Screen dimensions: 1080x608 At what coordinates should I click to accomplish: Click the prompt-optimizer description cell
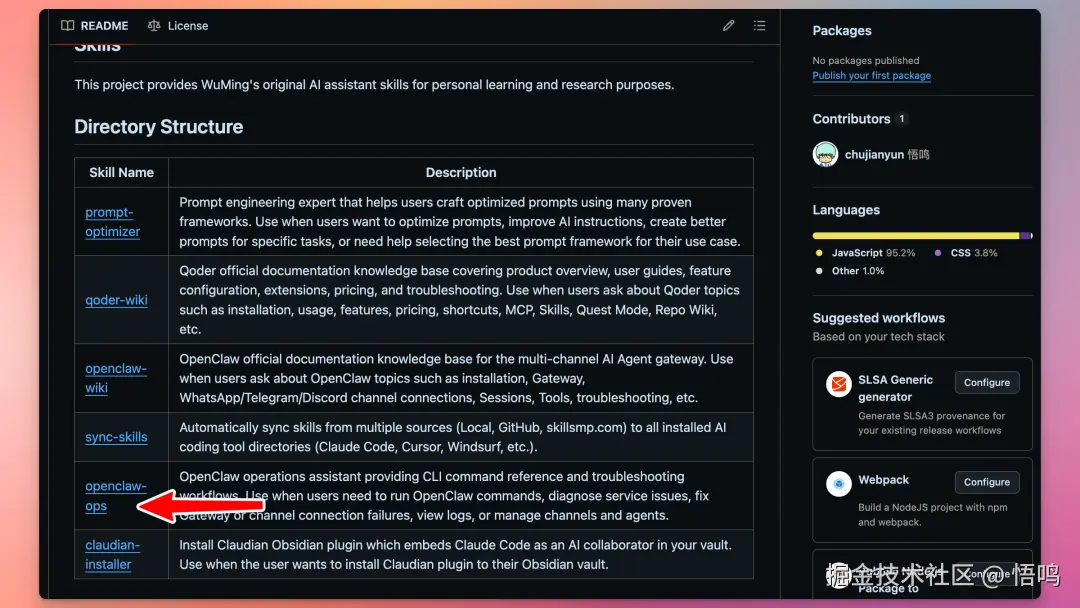click(x=461, y=222)
